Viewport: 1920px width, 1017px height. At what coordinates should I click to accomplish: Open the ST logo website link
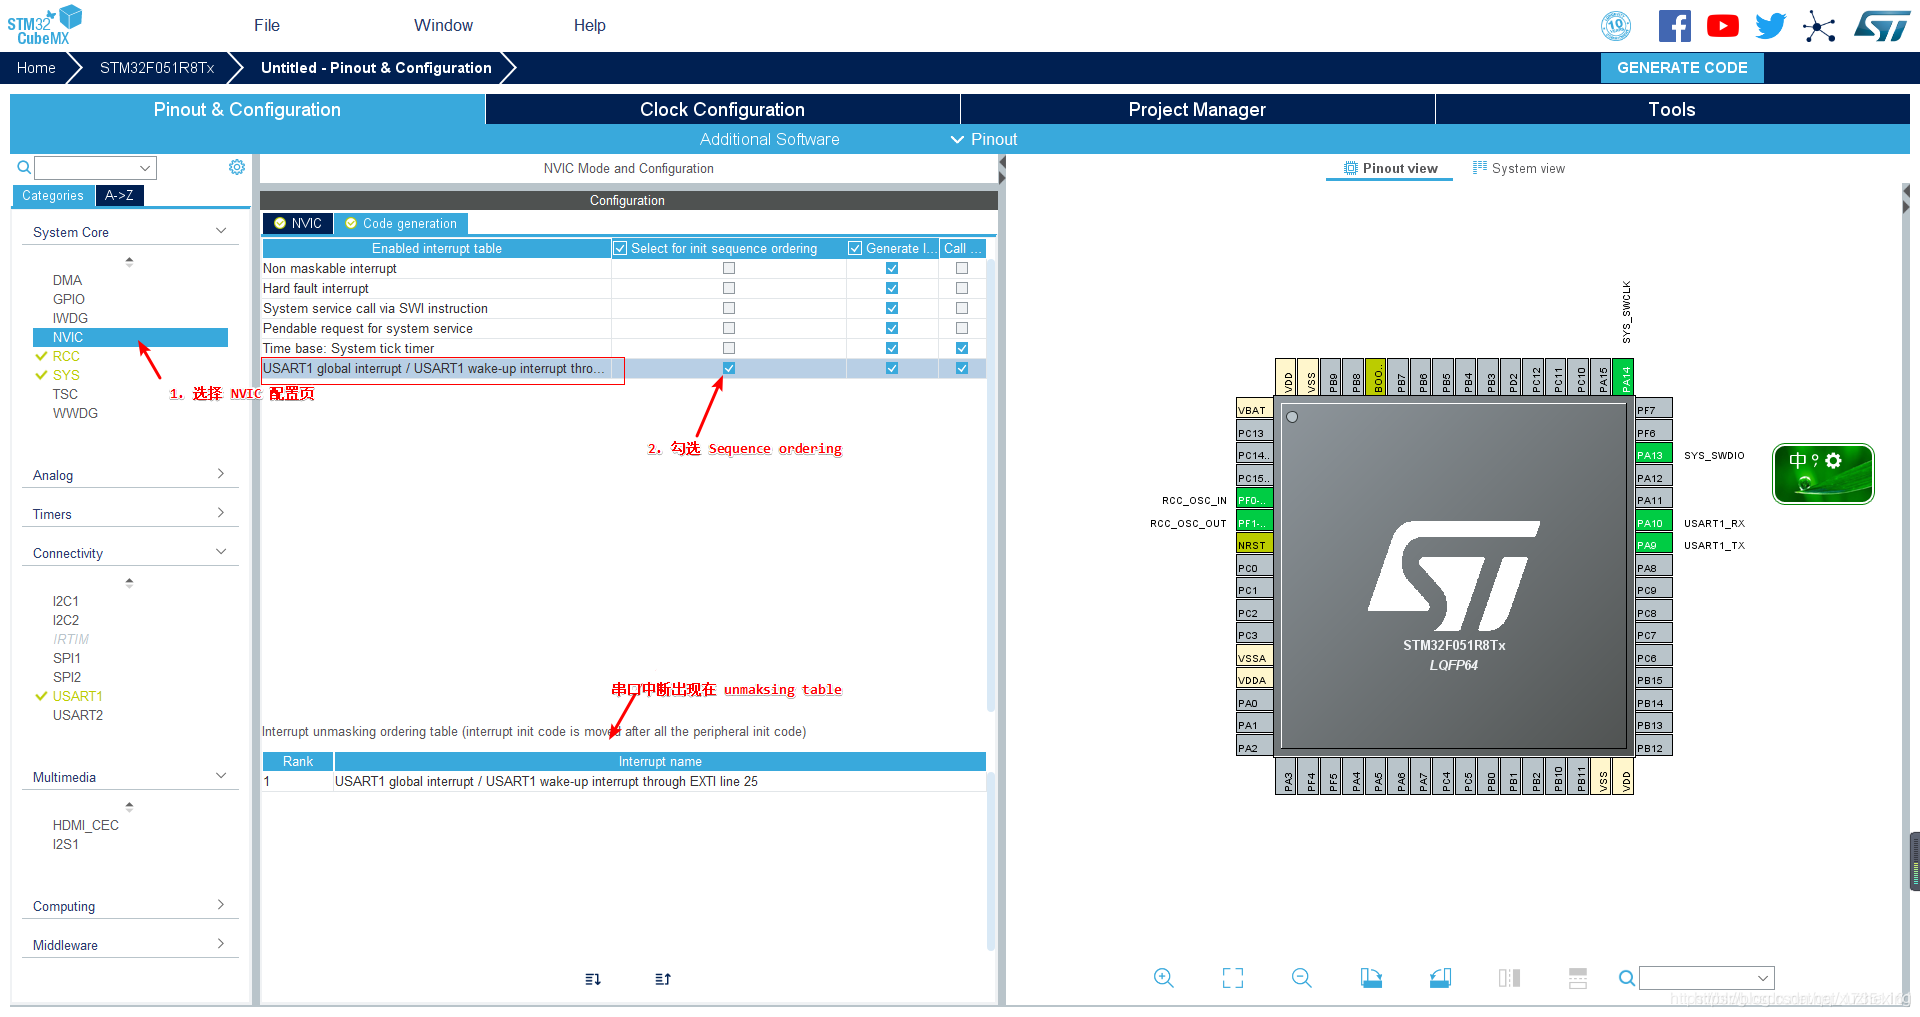coord(1881,26)
